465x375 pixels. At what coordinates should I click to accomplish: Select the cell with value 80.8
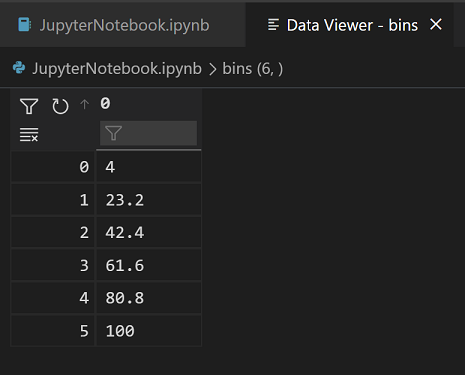[149, 298]
